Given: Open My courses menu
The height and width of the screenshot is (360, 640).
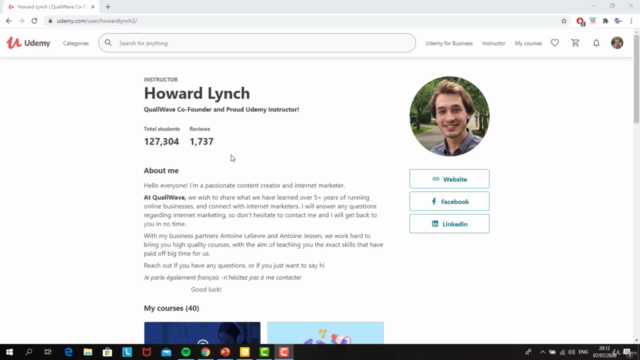Looking at the screenshot, I should tap(528, 43).
